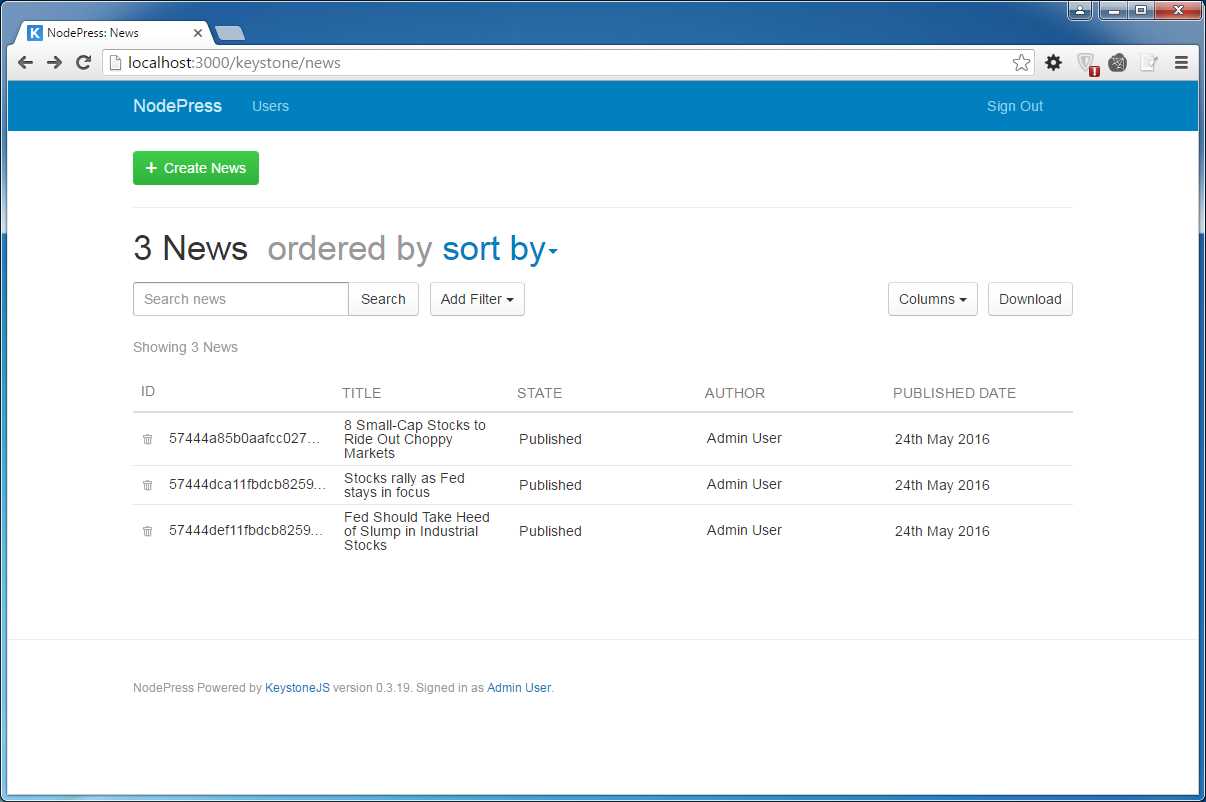Click Admin User in Stocks rally row

coord(744,484)
